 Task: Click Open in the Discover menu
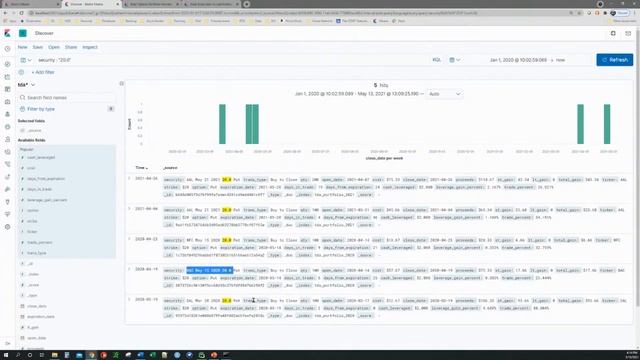(x=54, y=47)
